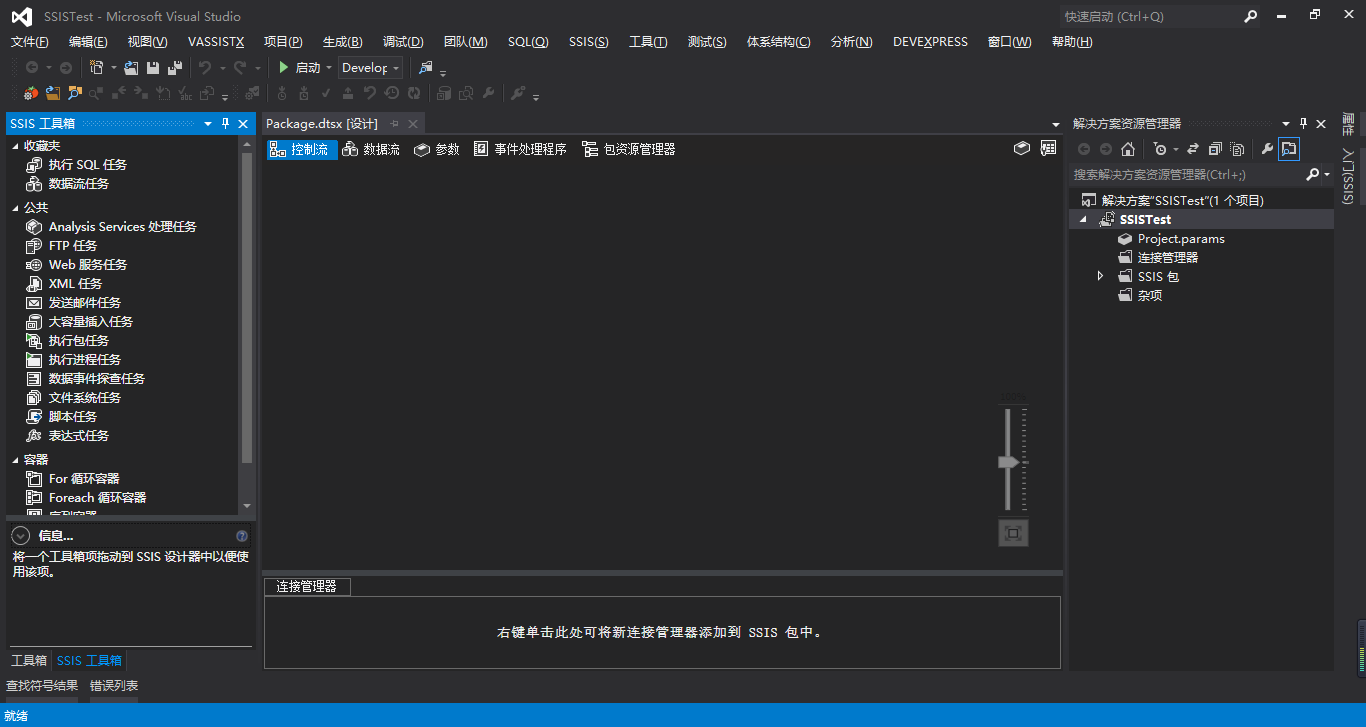Click the single-disk Save icon
Viewport: 1366px width, 727px height.
(x=153, y=67)
